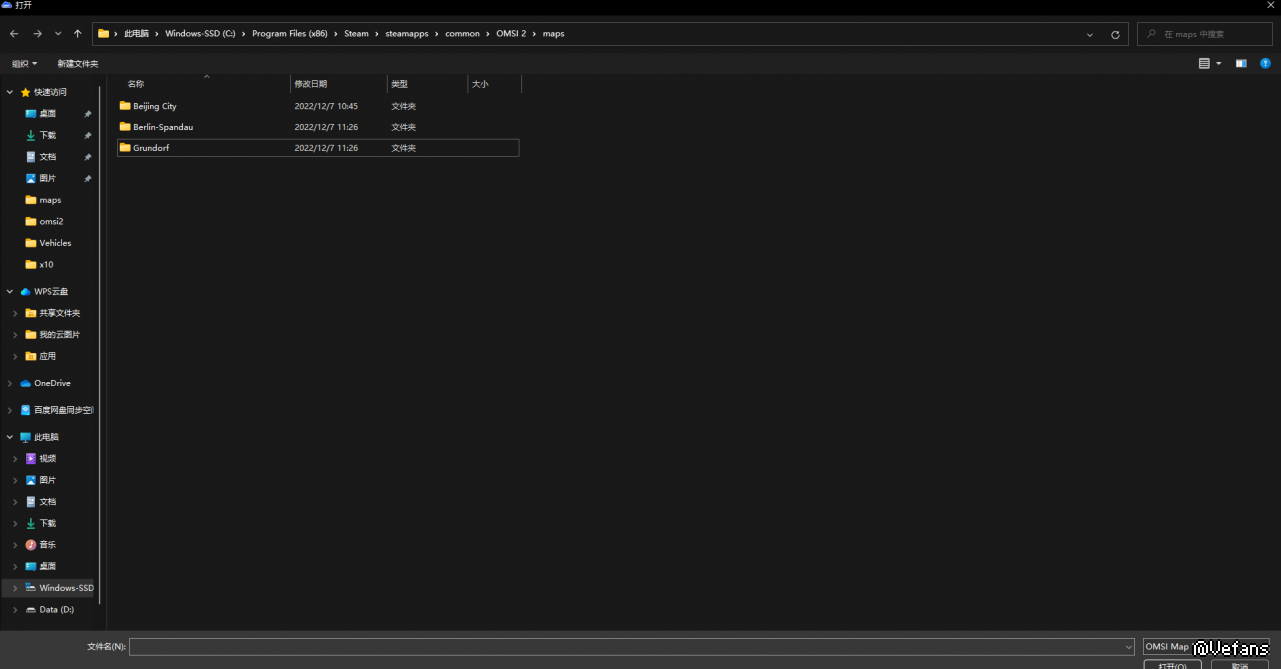Image resolution: width=1281 pixels, height=669 pixels.
Task: Open the x10 folder in sidebar
Action: pos(46,264)
